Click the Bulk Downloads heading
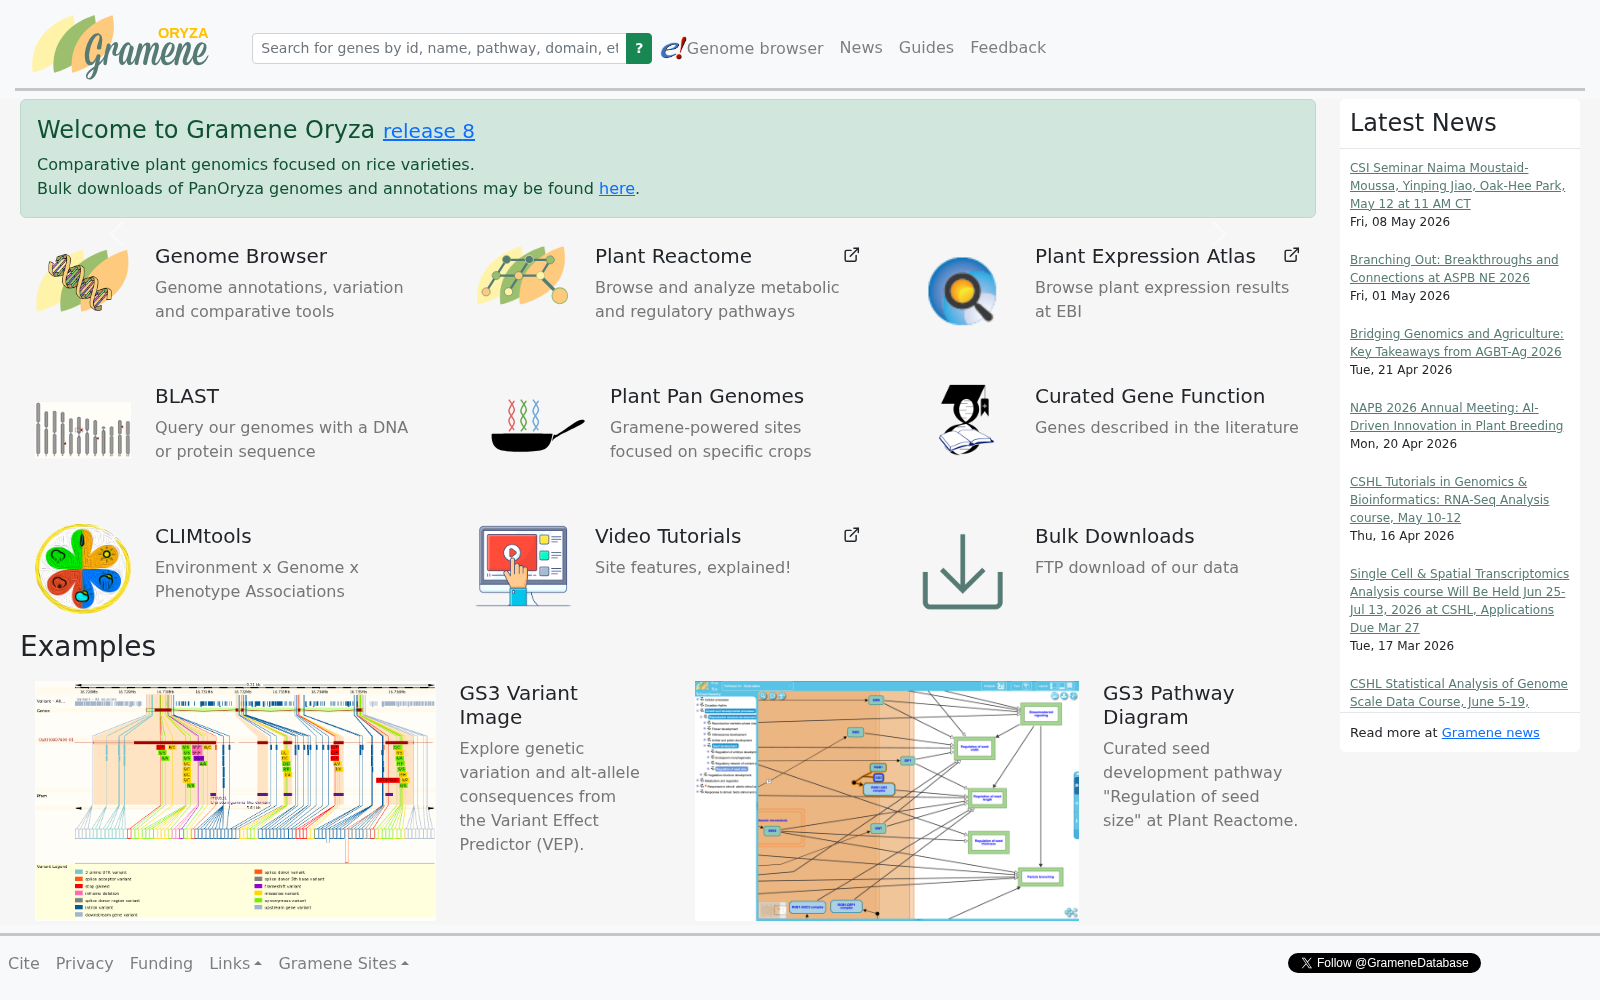1600x1000 pixels. pos(1115,536)
